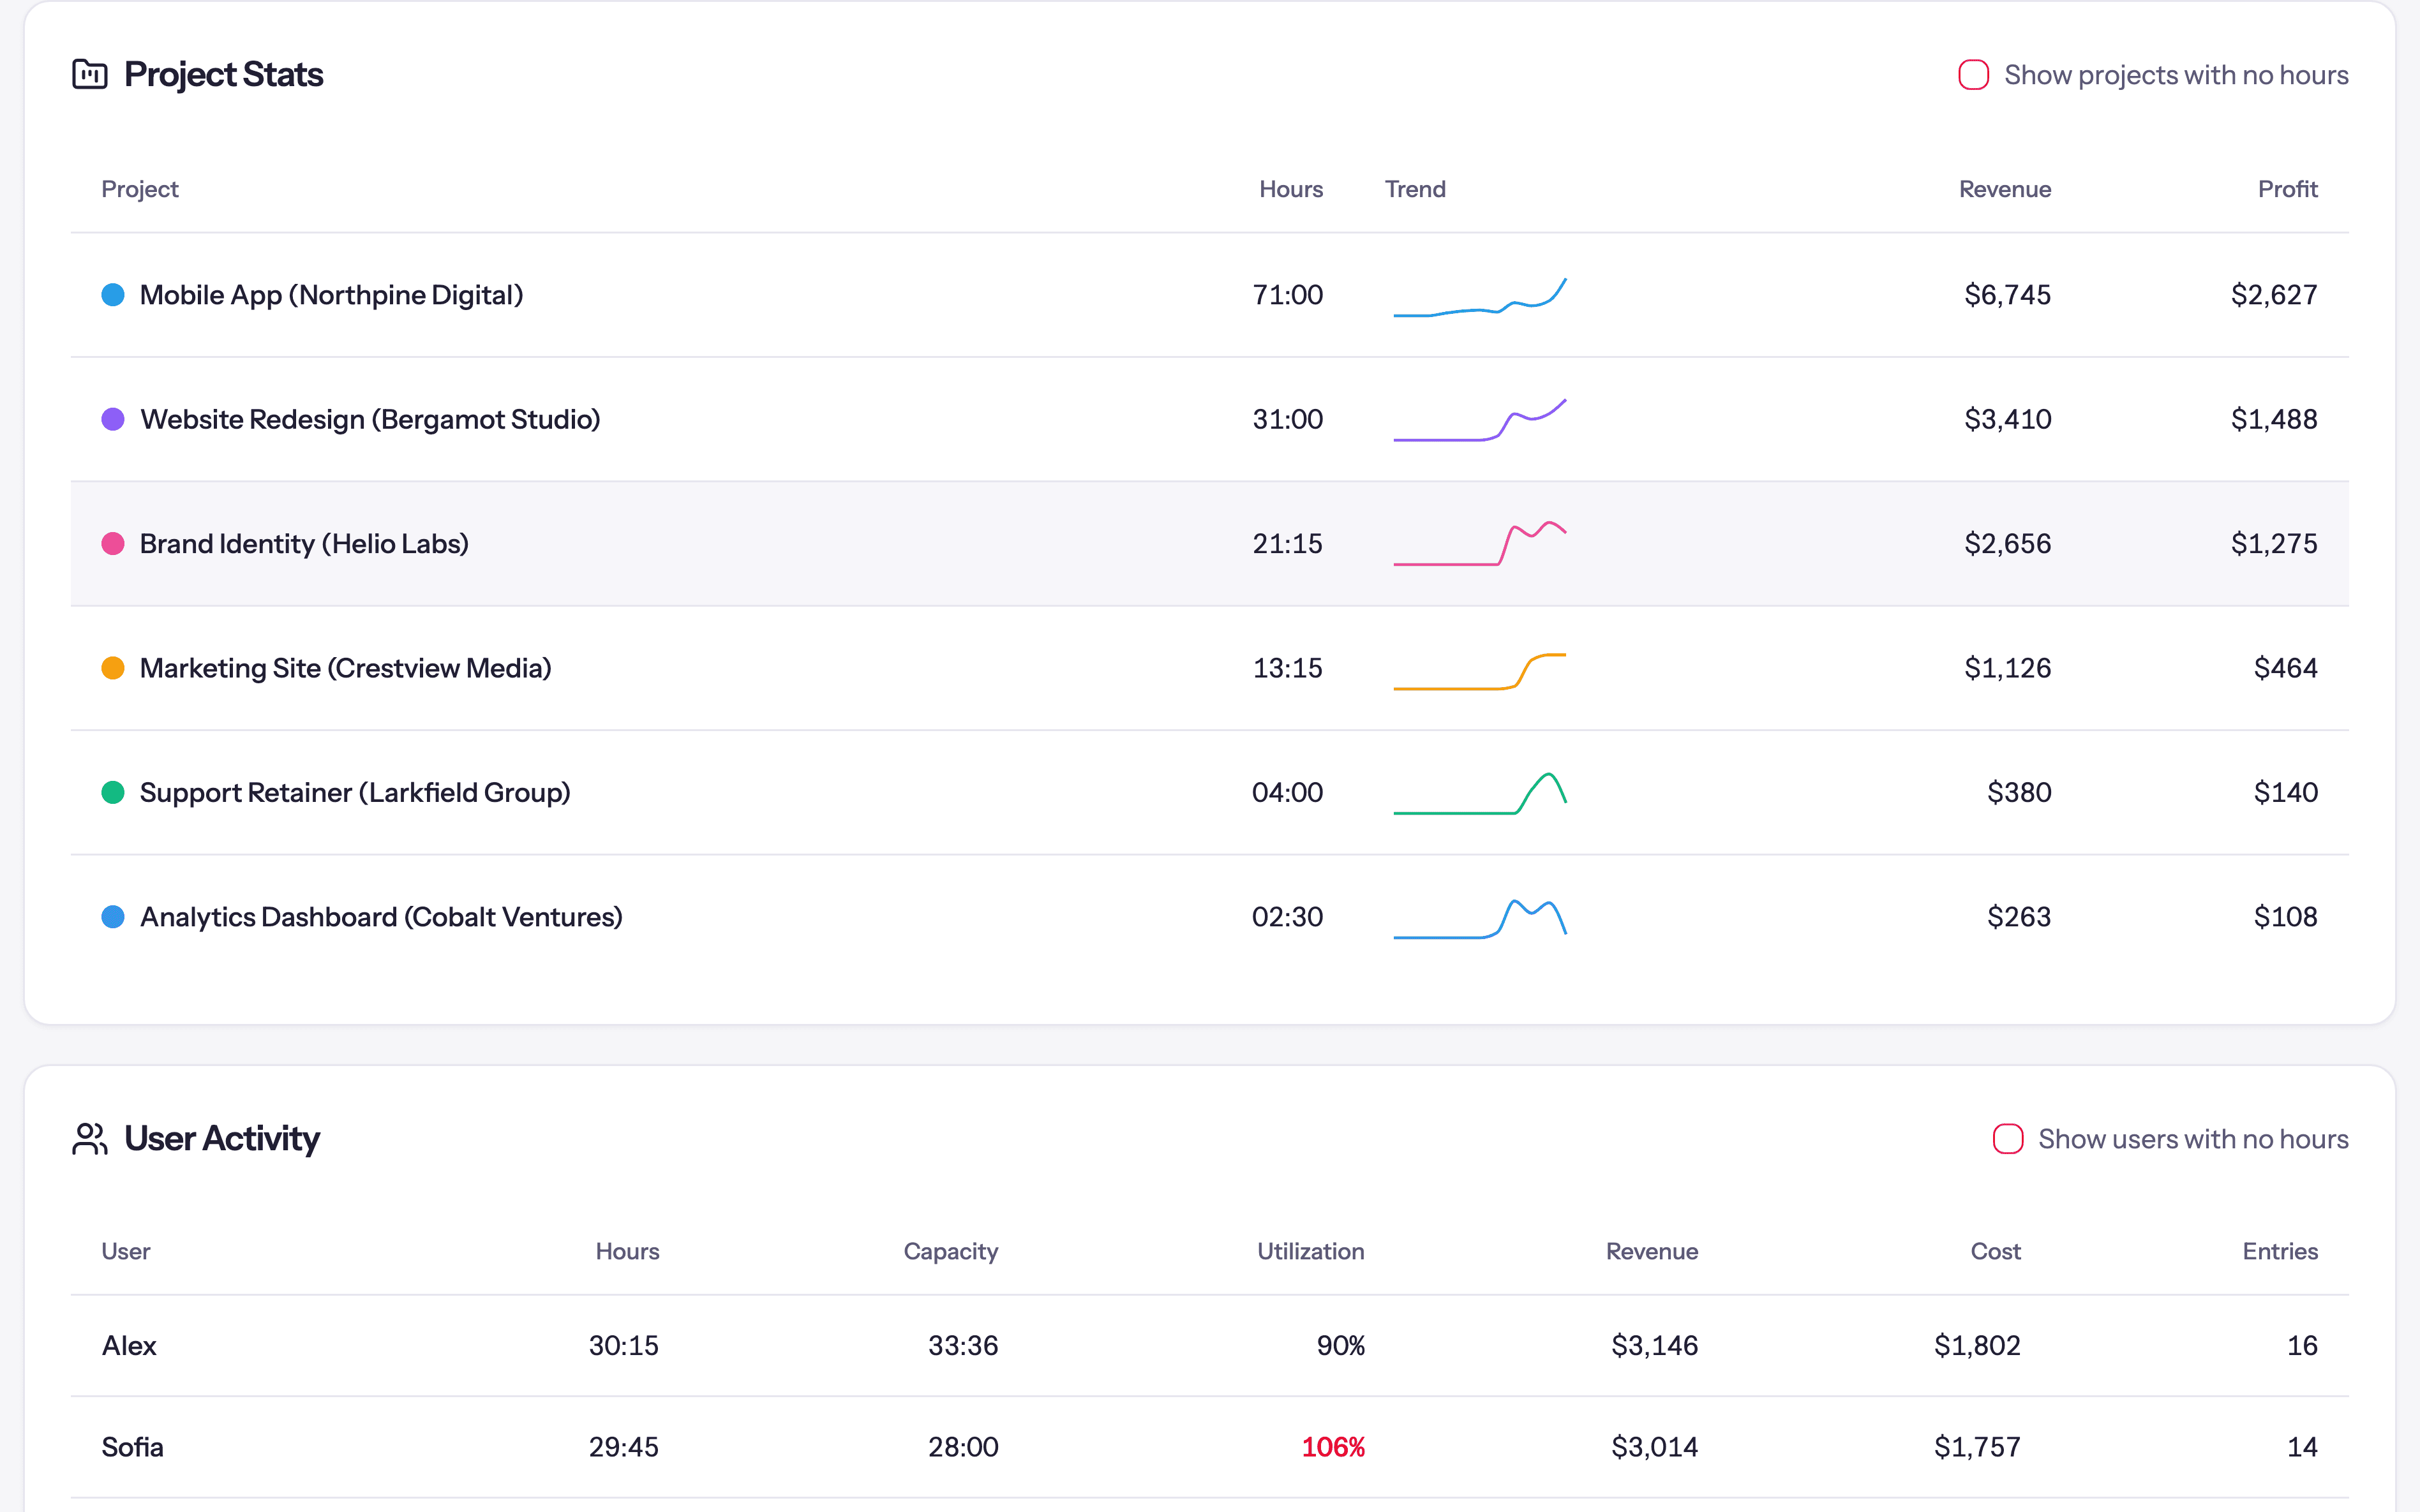This screenshot has width=2420, height=1512.
Task: Click the $1,488 profit value
Action: [2274, 419]
